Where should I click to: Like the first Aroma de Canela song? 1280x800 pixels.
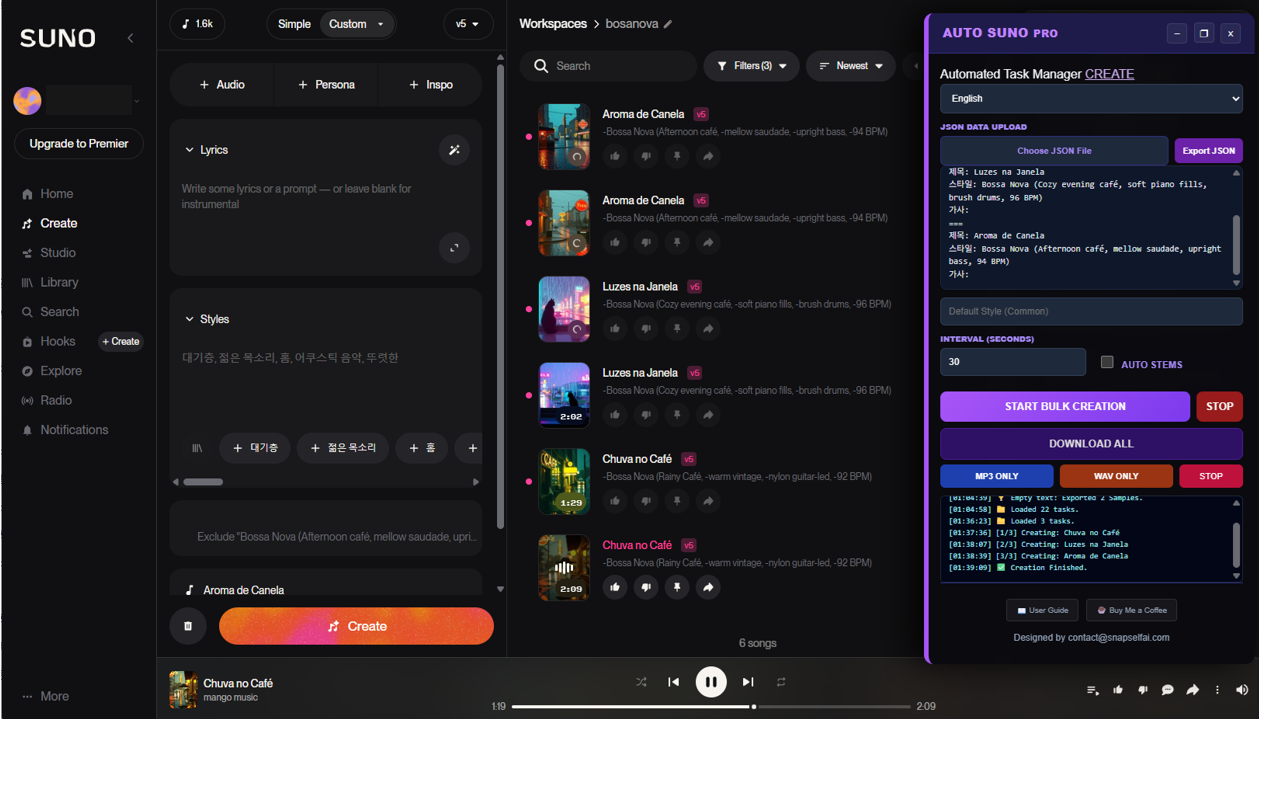tap(615, 156)
